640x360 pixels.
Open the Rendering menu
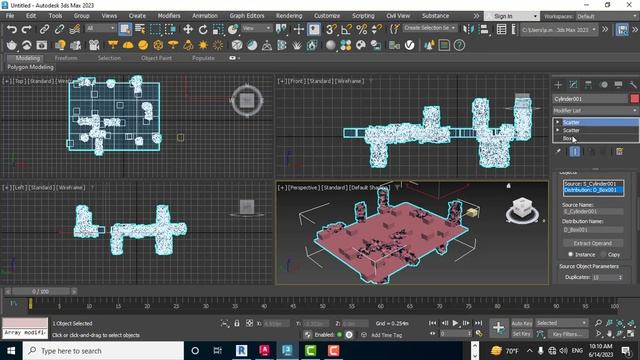(289, 16)
